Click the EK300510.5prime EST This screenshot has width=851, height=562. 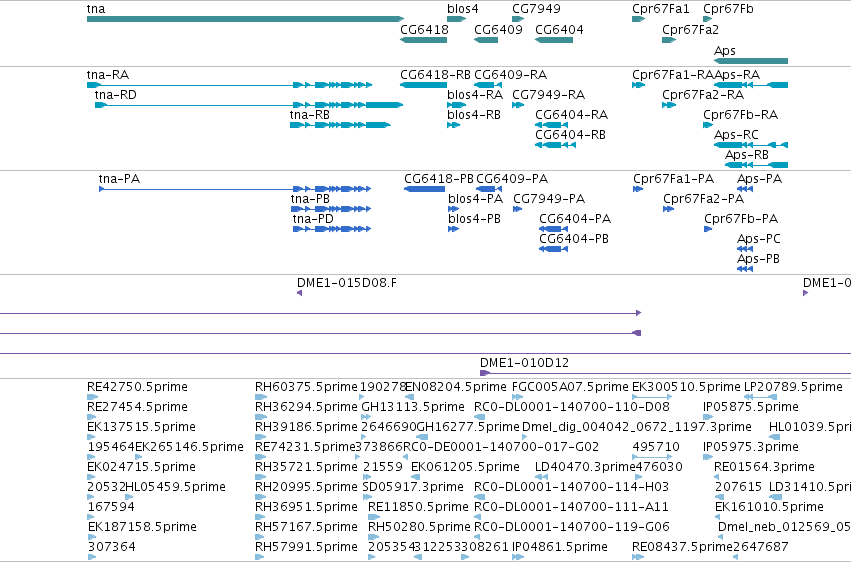(x=652, y=397)
